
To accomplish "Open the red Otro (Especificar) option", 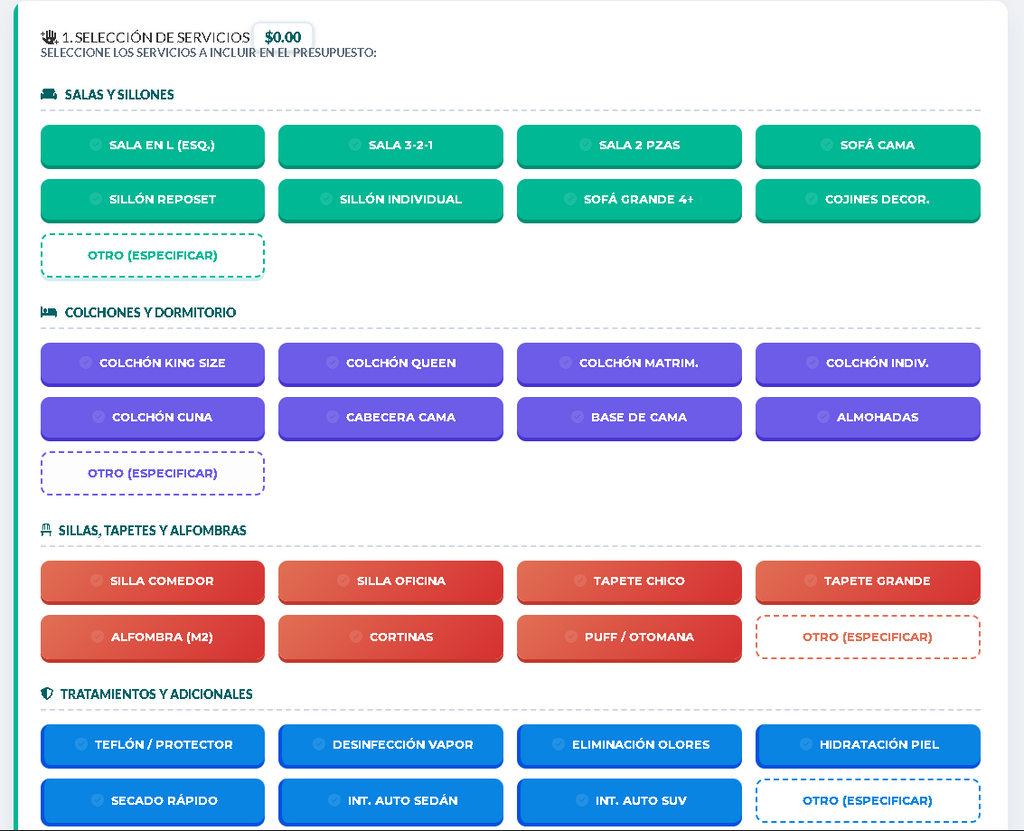I will pos(867,637).
